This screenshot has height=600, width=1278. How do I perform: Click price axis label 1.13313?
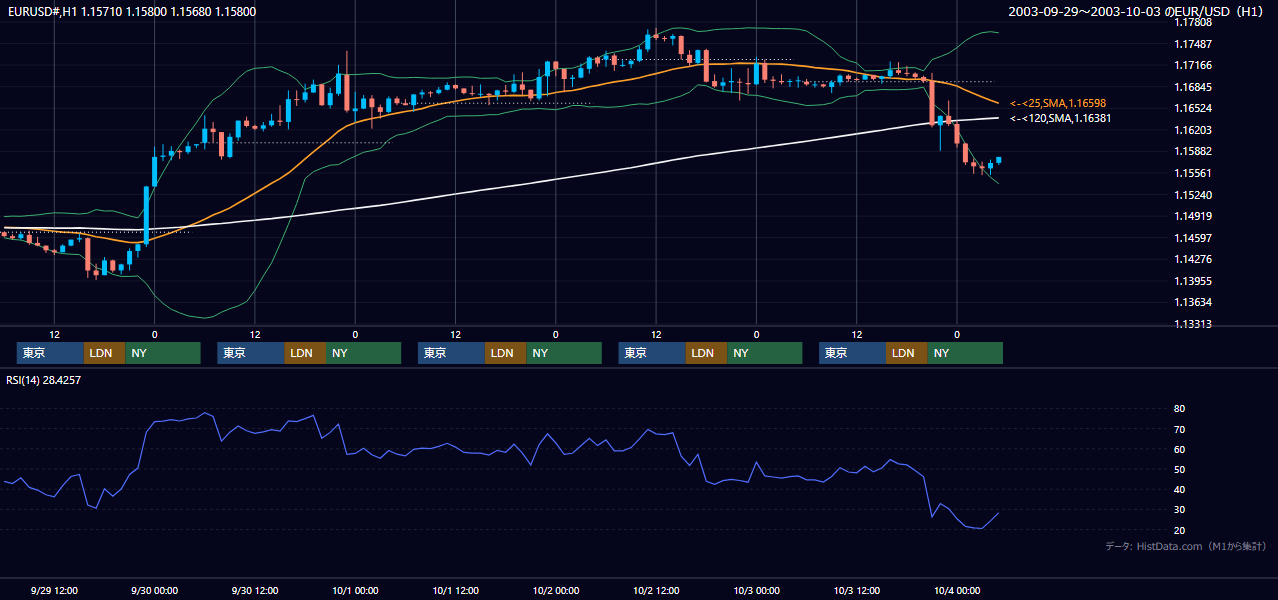click(x=1193, y=324)
